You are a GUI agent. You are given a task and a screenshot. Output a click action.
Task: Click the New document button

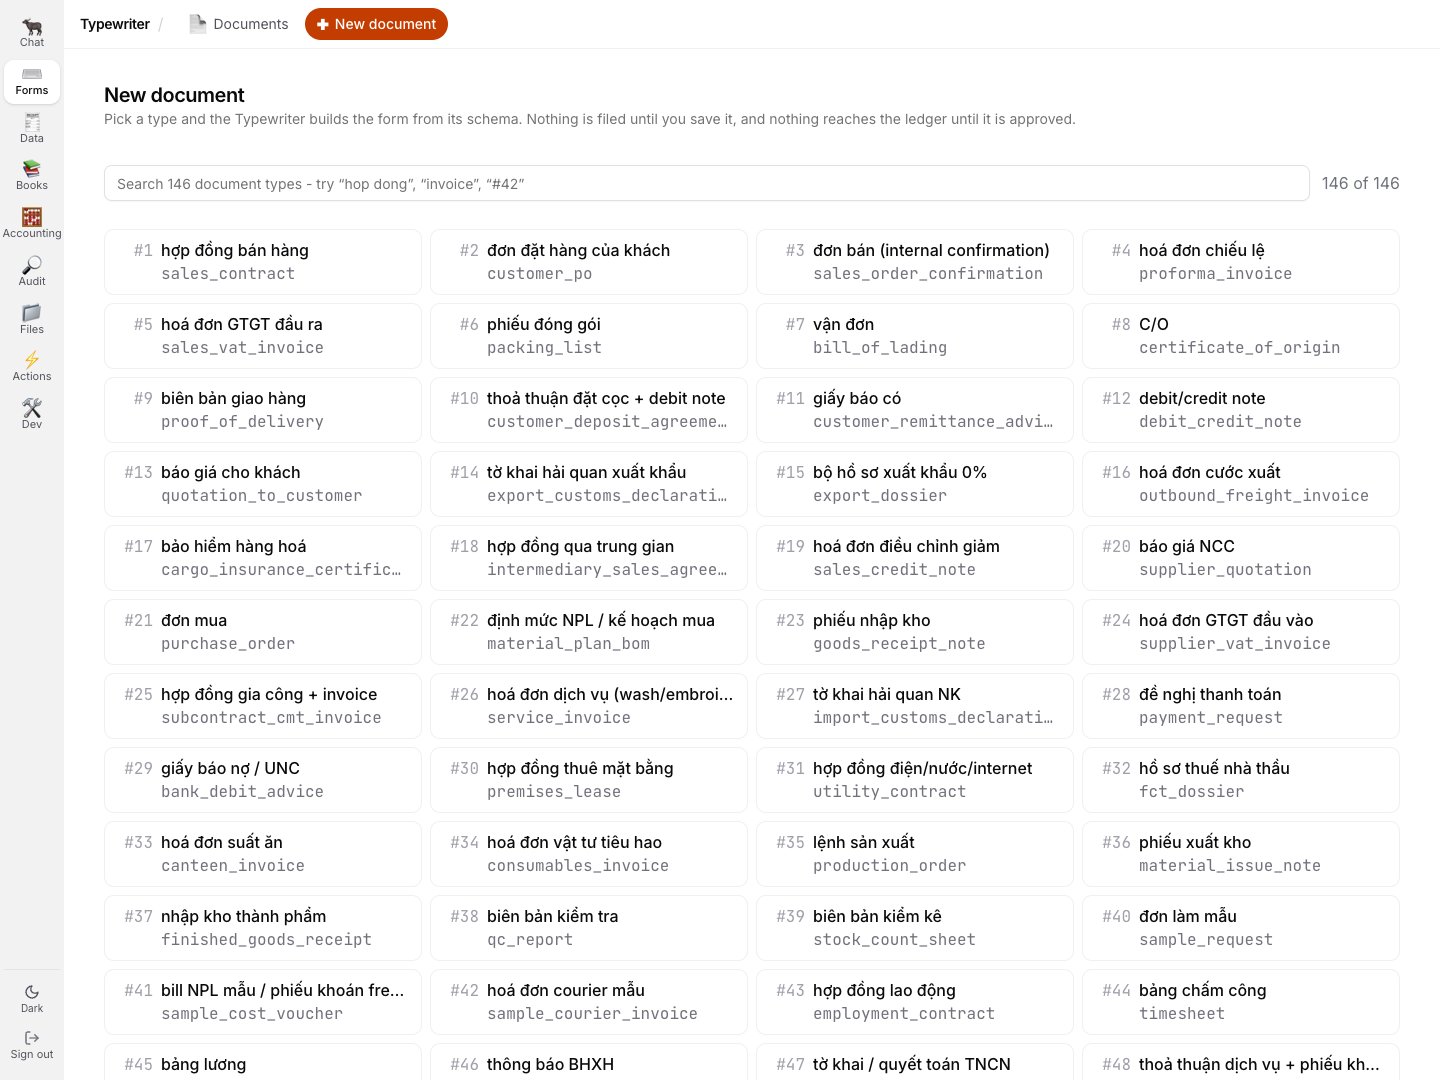tap(376, 24)
